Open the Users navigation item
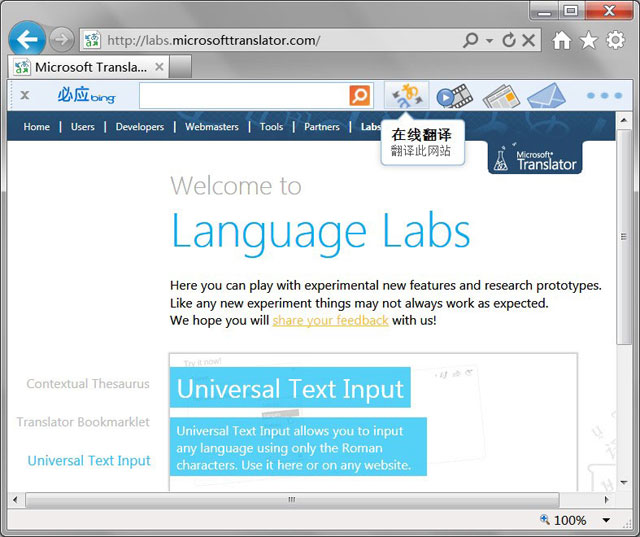The height and width of the screenshot is (537, 640). (x=82, y=127)
